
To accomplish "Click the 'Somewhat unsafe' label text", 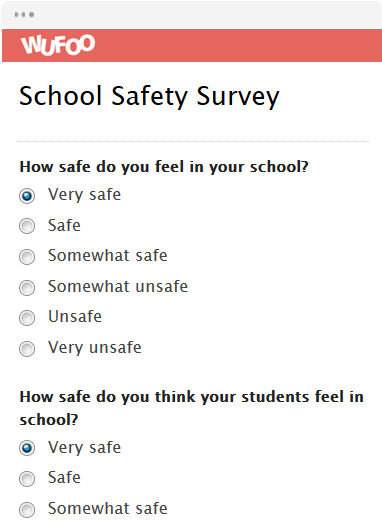I will 118,286.
